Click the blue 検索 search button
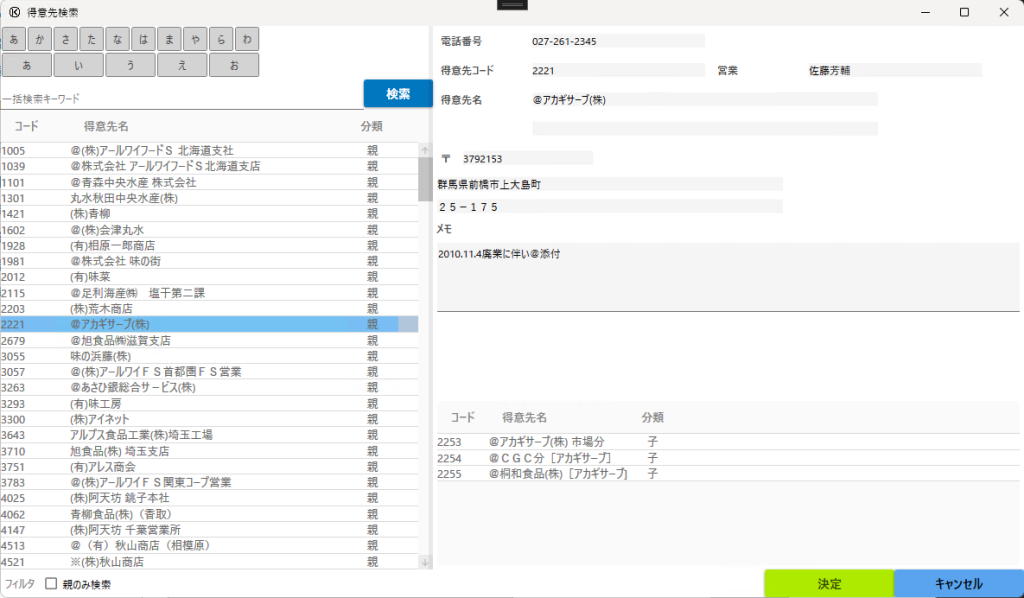Viewport: 1024px width, 598px height. pyautogui.click(x=398, y=93)
